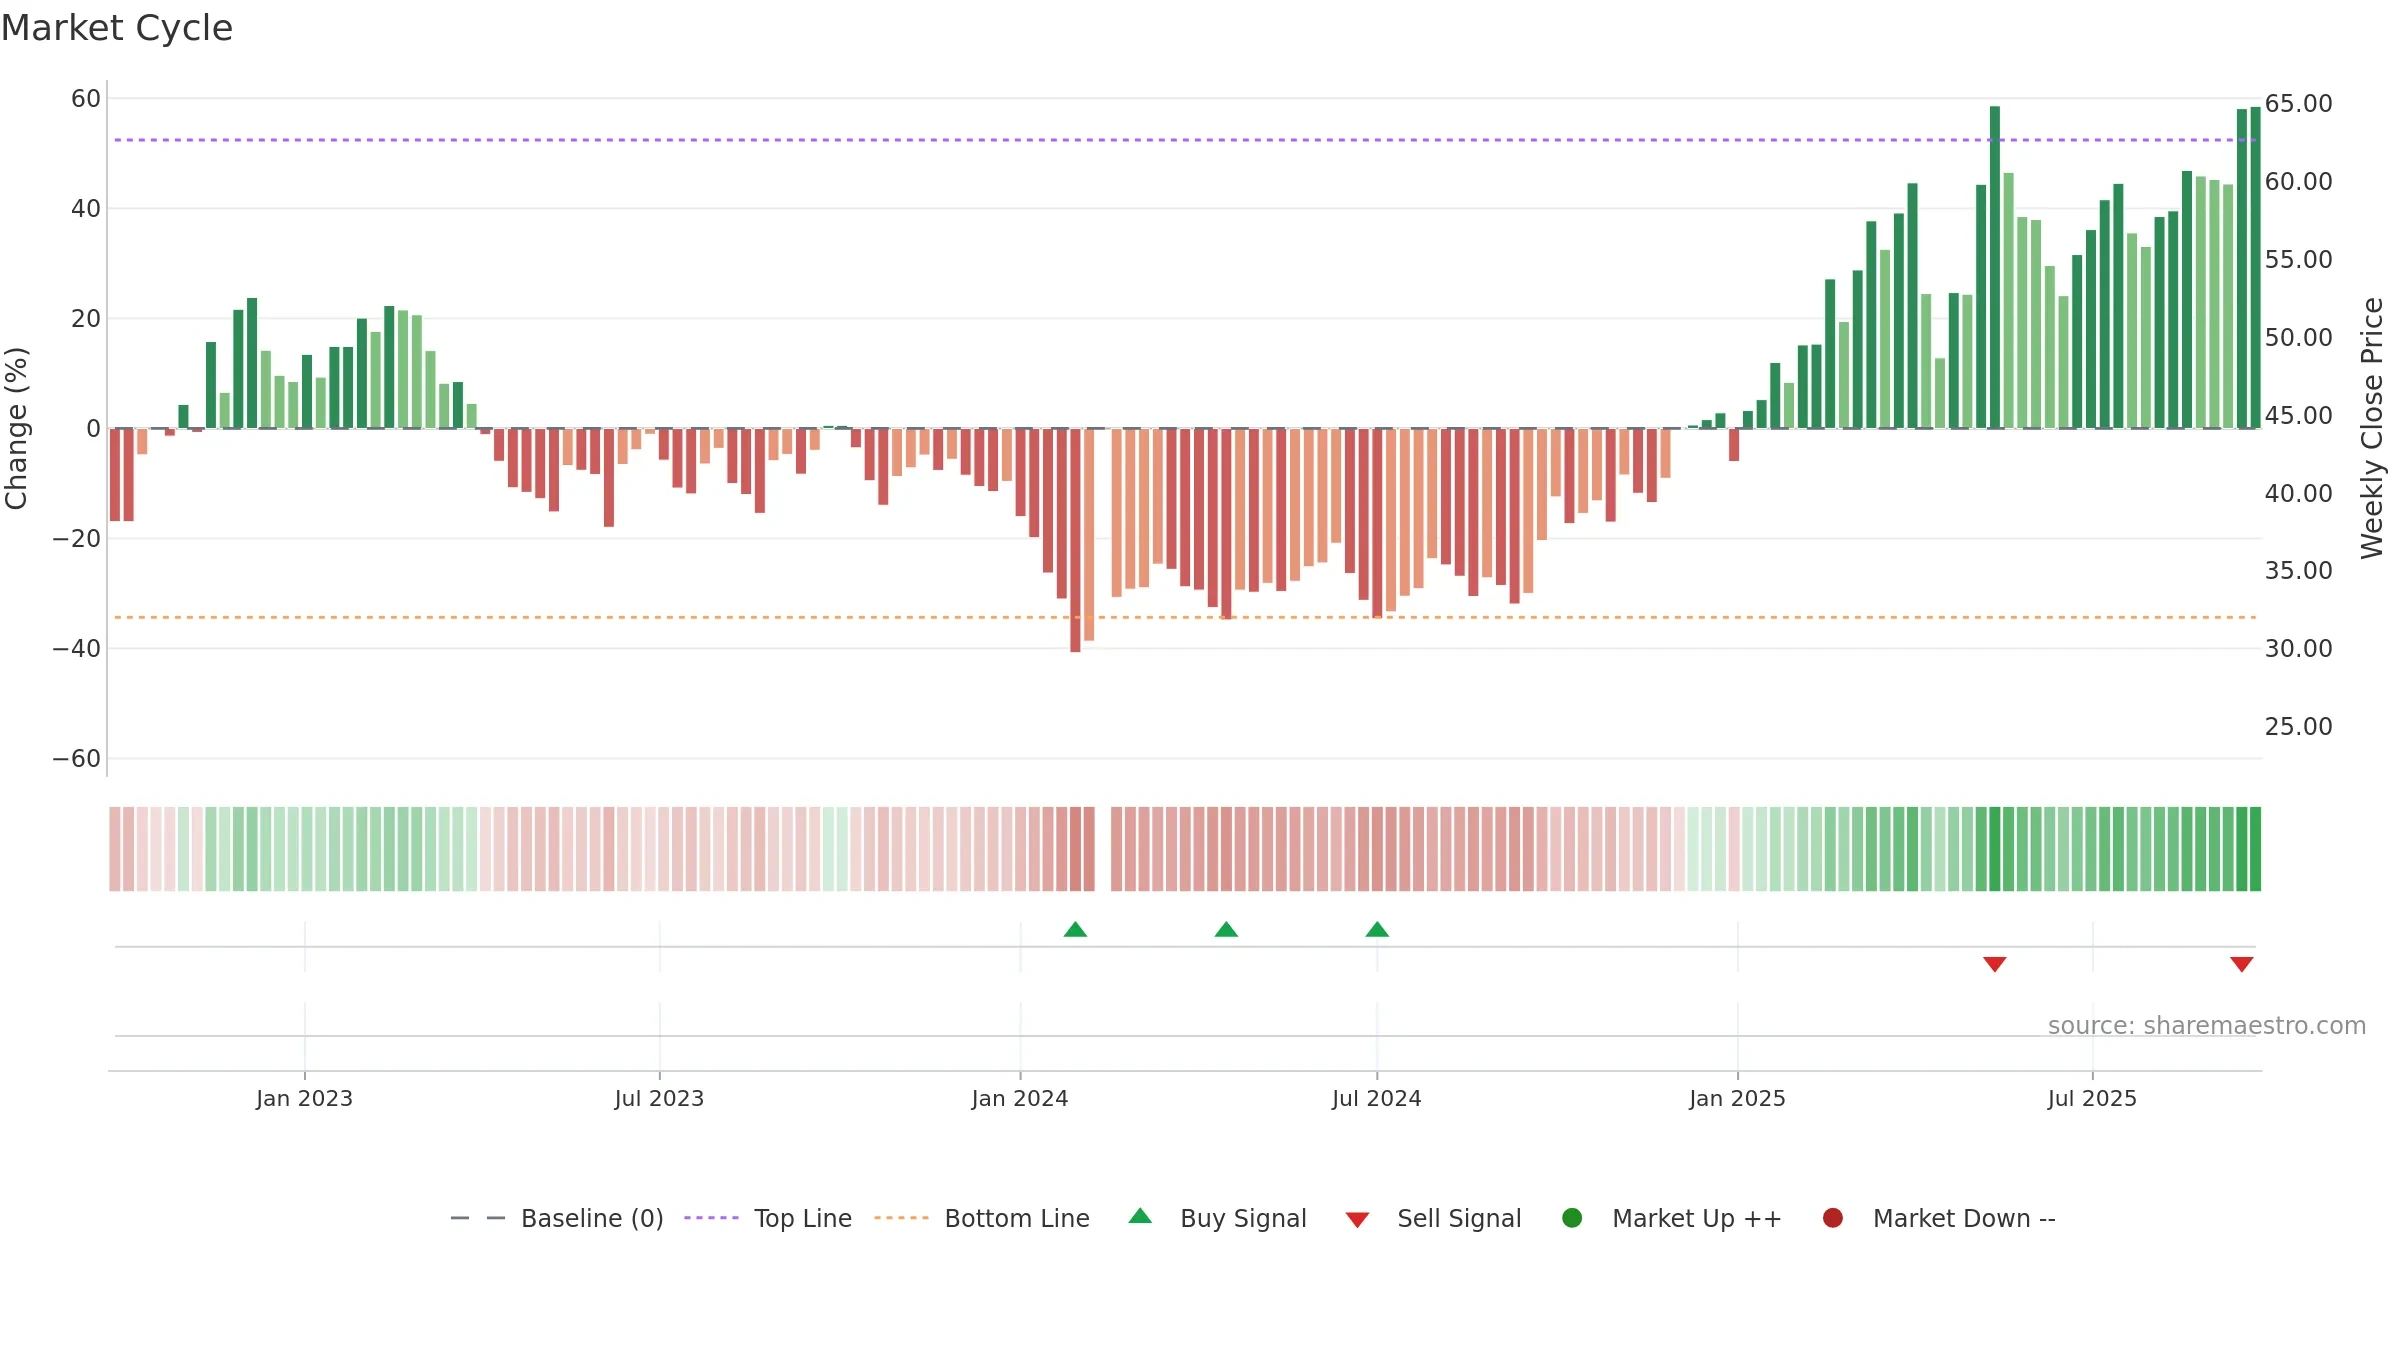Image resolution: width=2400 pixels, height=1350 pixels.
Task: Click the sell signal marker before Jul 2025
Action: (1995, 964)
